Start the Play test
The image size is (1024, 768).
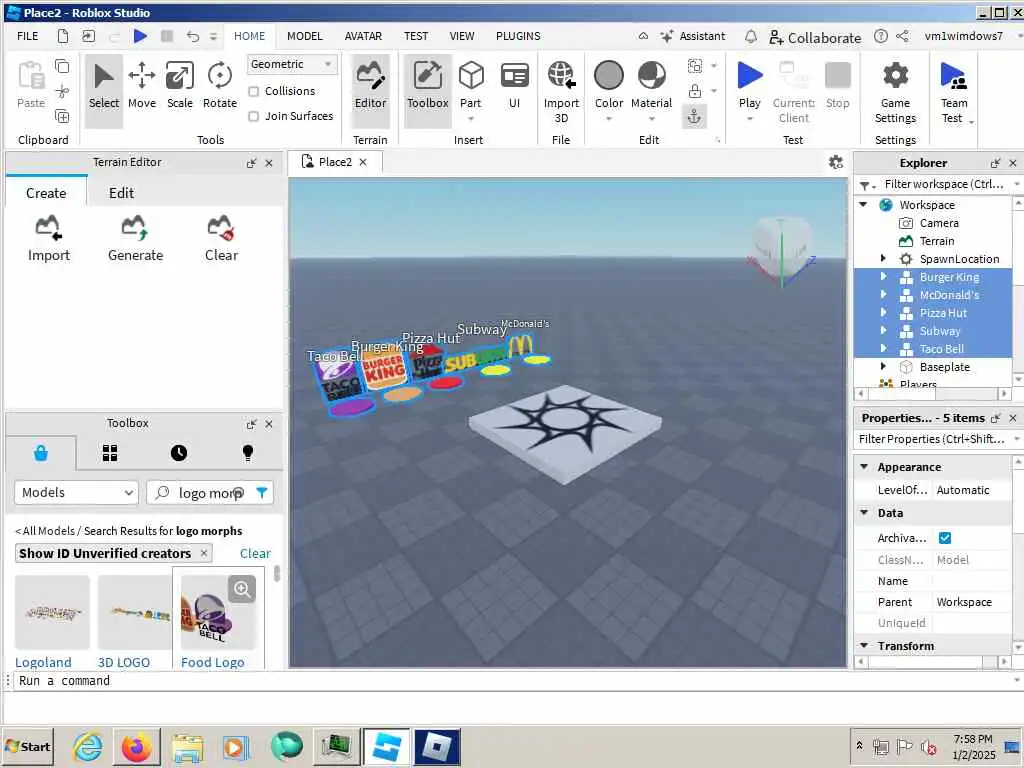pos(750,84)
